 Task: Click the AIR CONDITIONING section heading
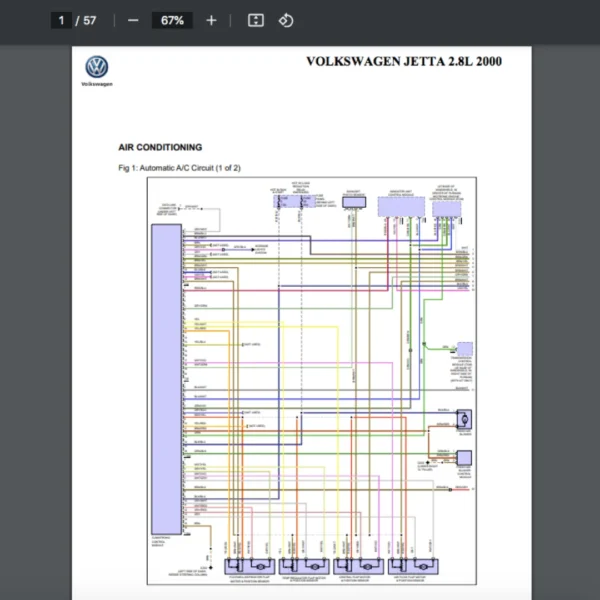point(160,147)
